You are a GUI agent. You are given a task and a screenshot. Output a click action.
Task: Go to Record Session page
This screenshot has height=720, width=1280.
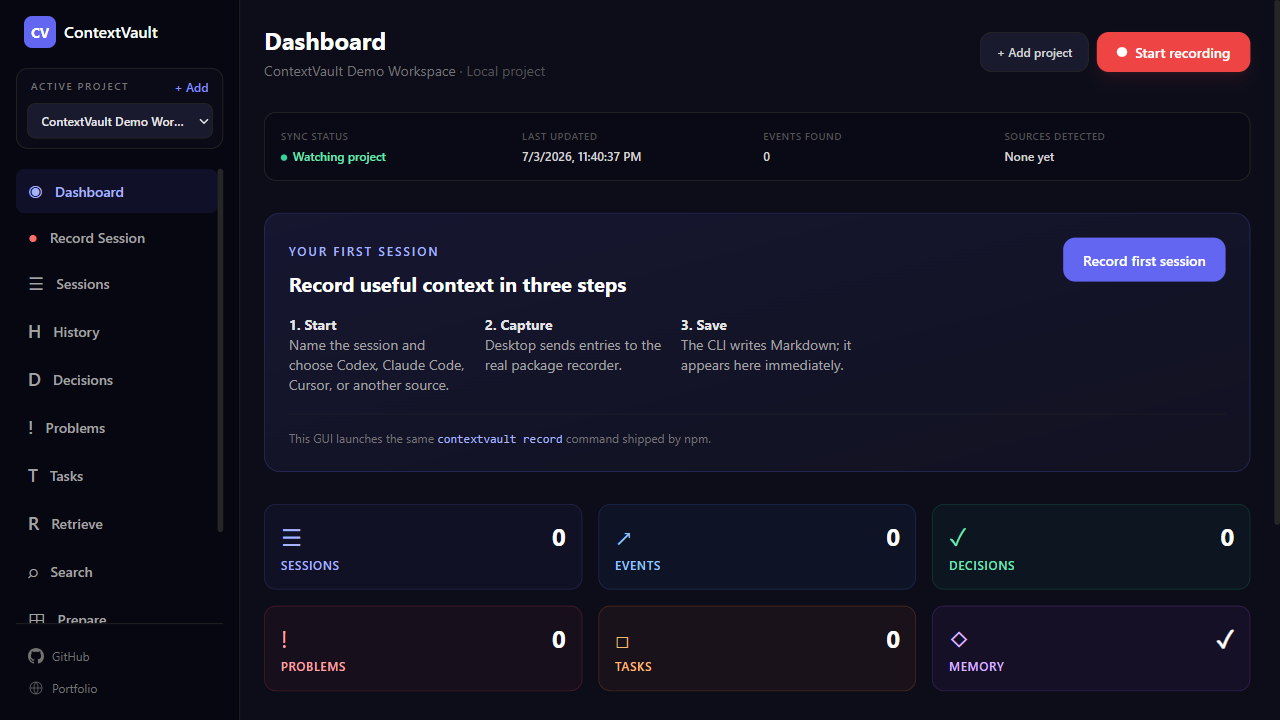tap(117, 238)
